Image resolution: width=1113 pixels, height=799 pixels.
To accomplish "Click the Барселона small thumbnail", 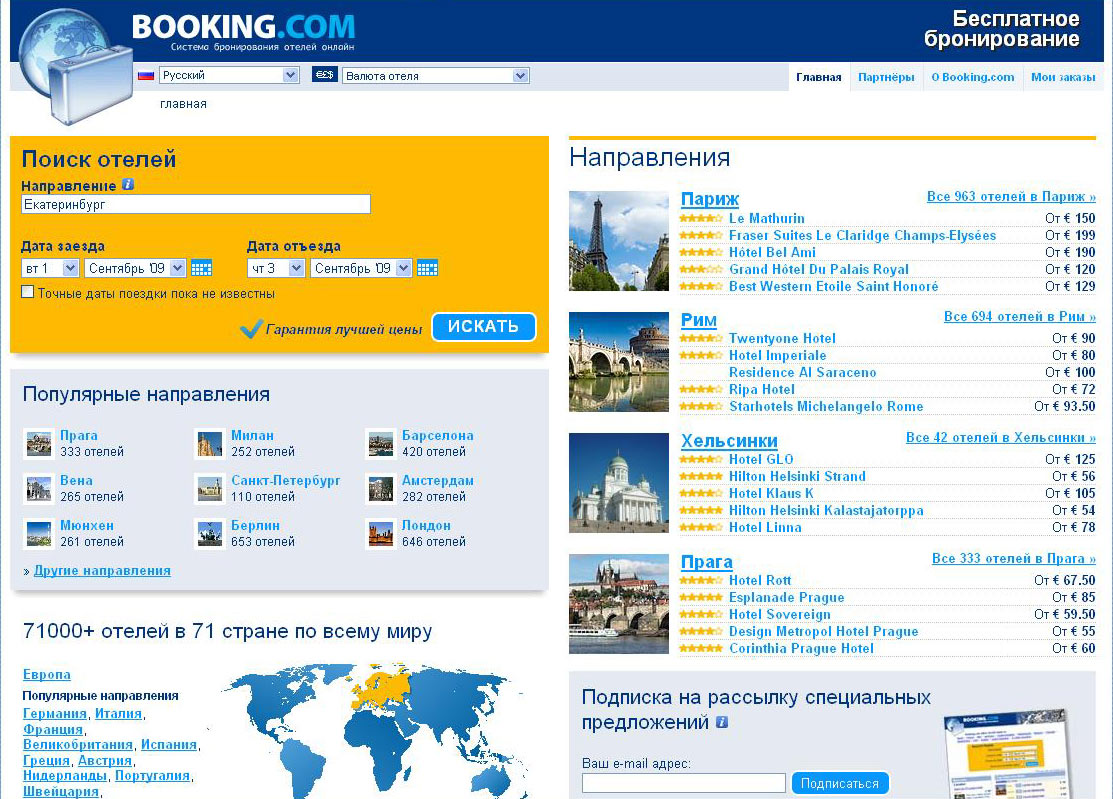I will point(381,443).
